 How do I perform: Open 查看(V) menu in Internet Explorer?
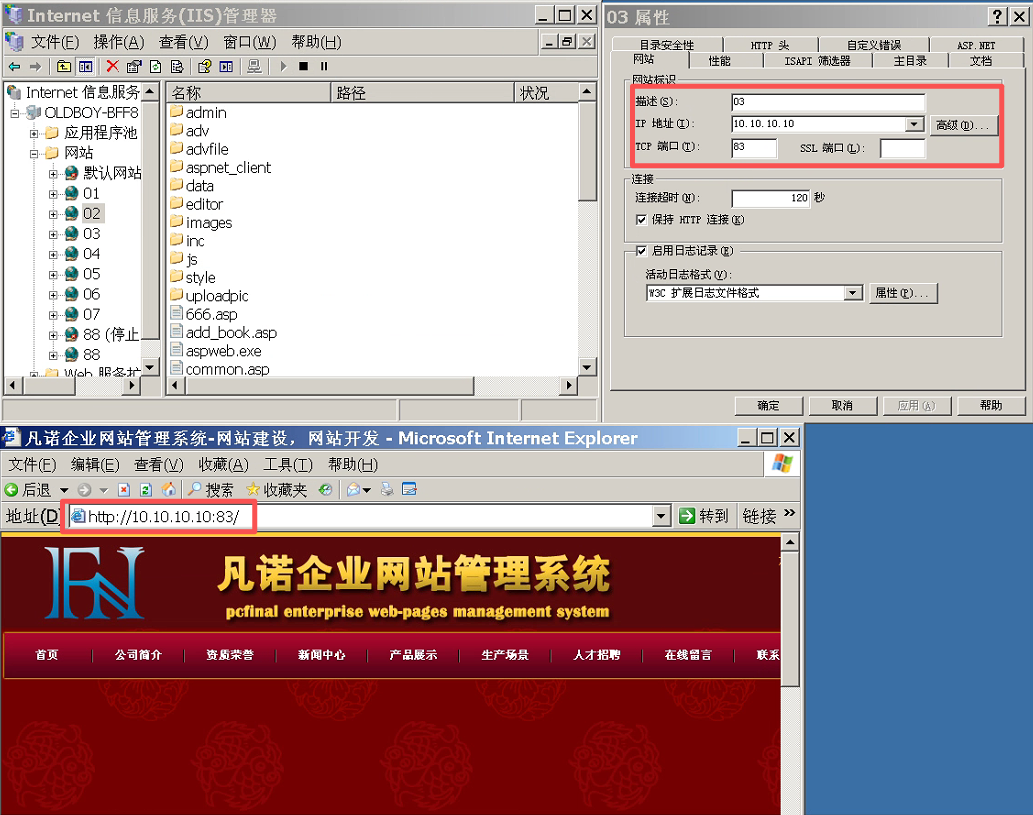159,464
